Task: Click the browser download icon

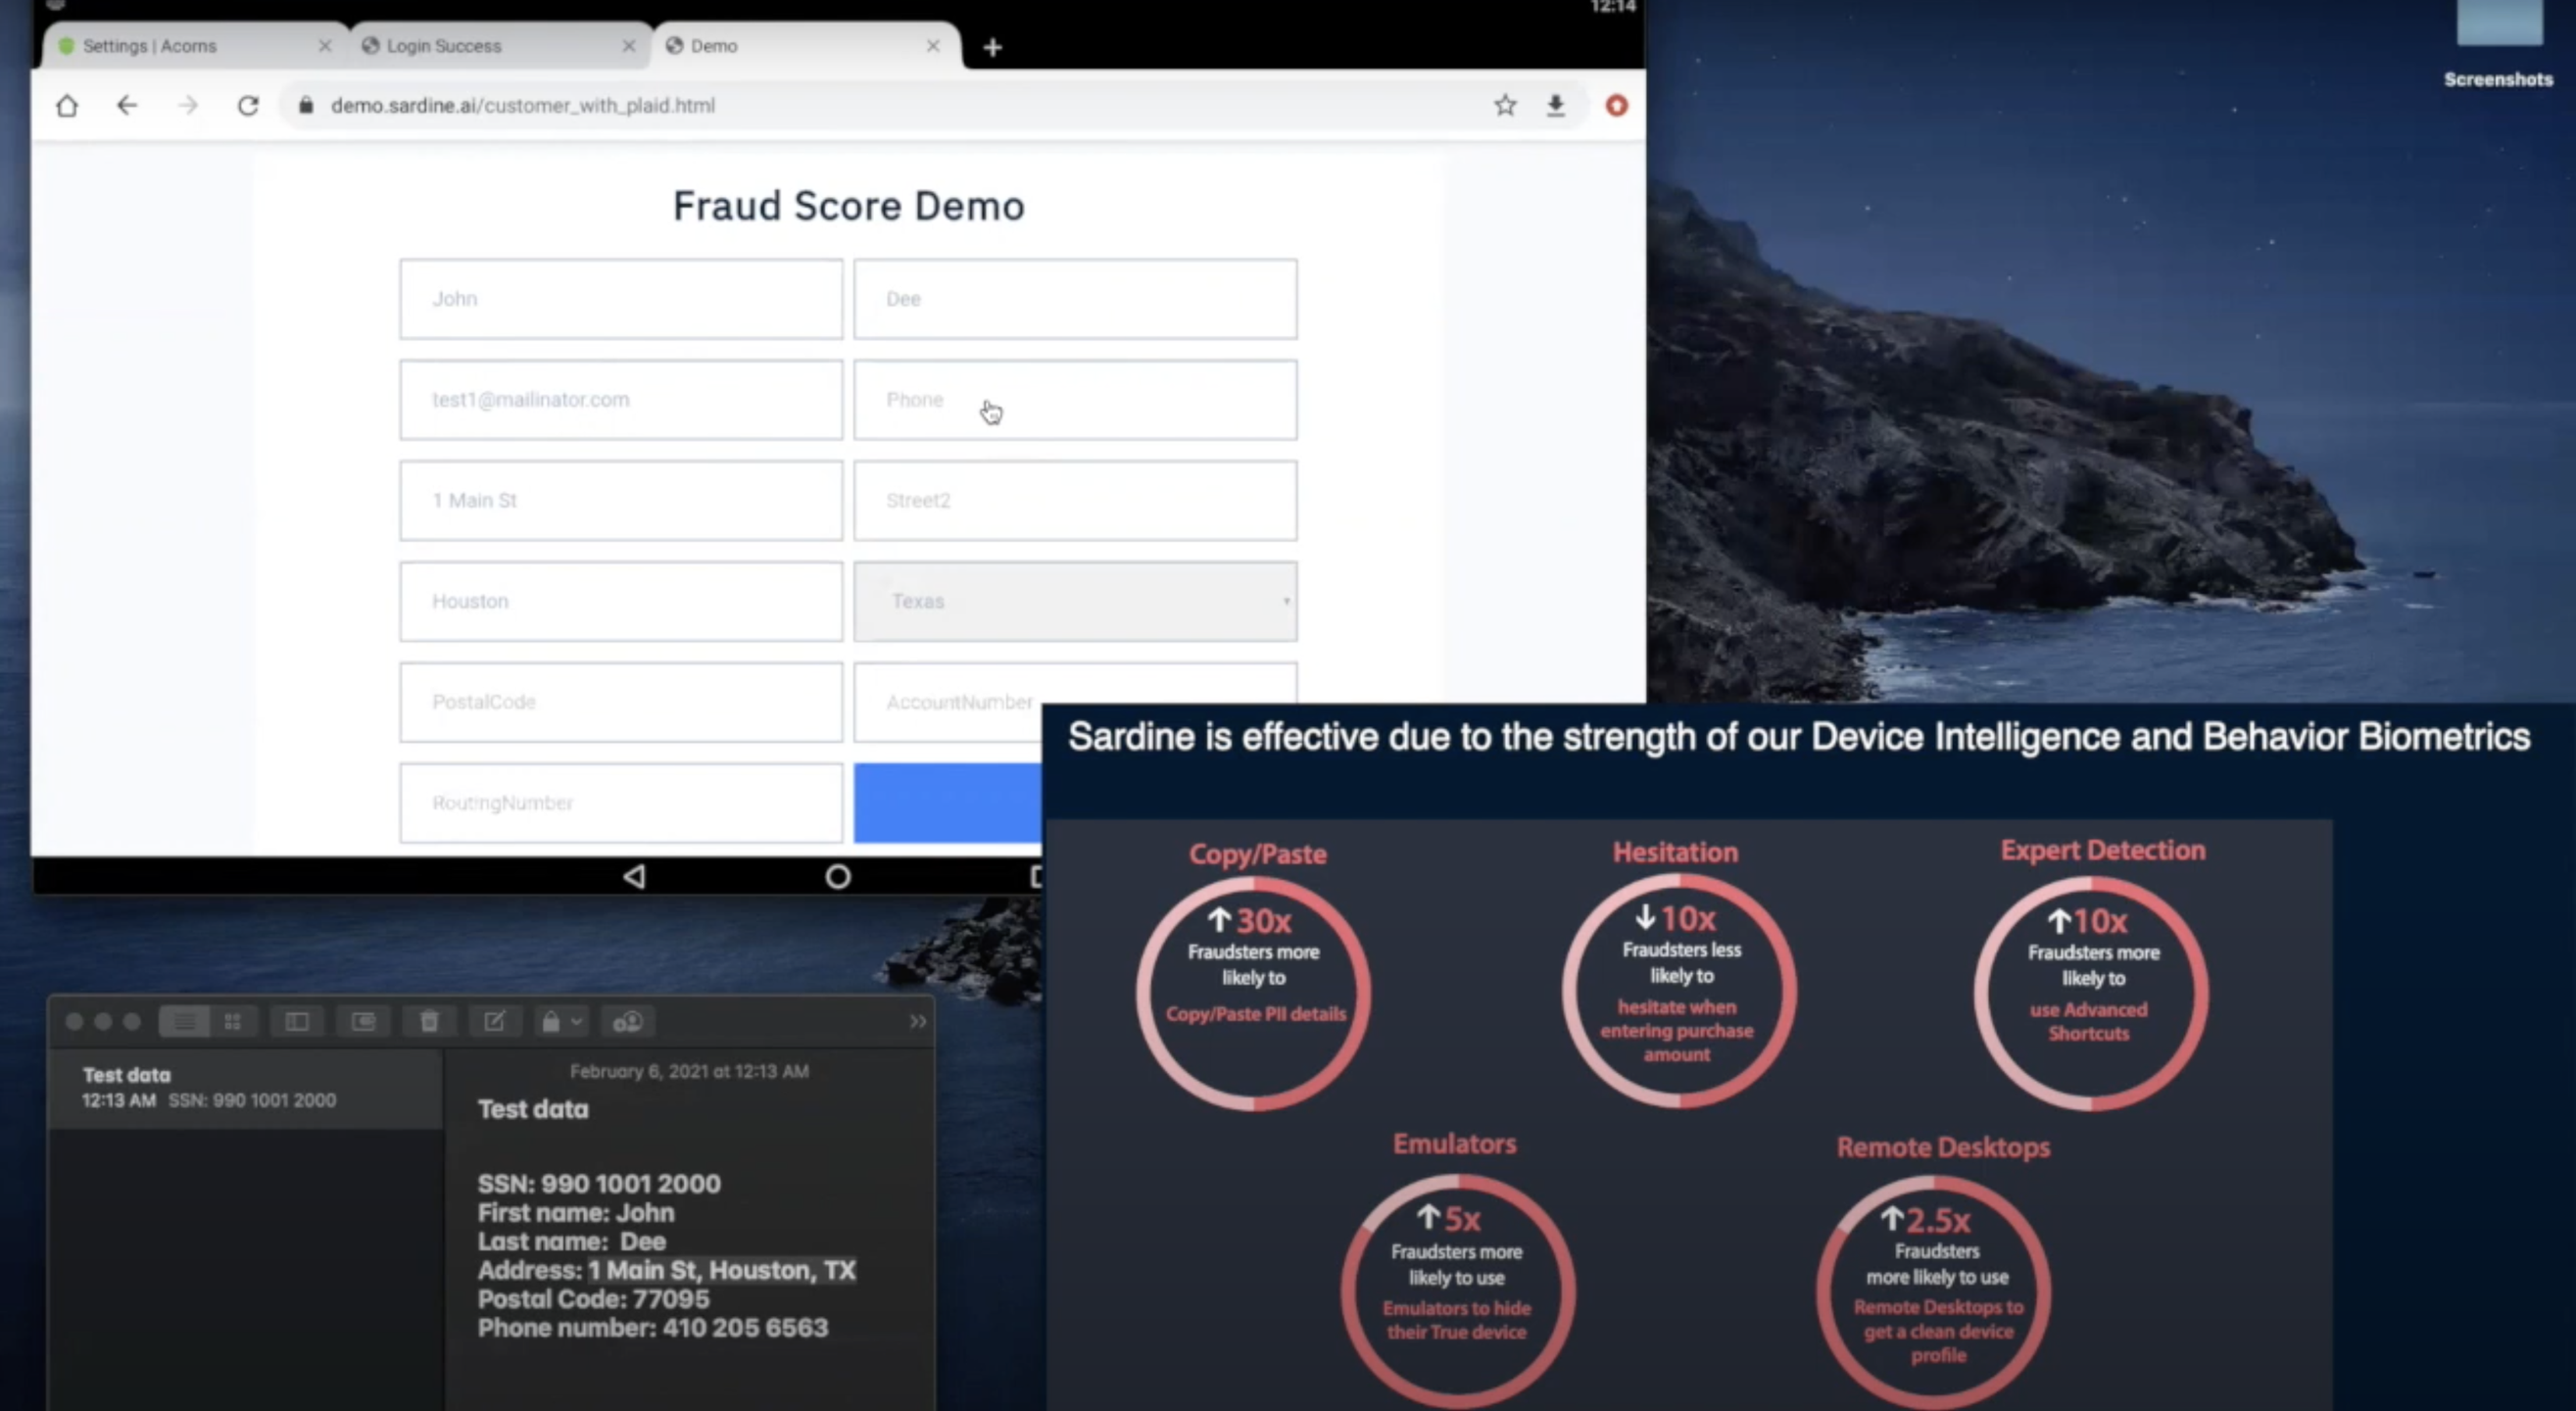Action: (x=1555, y=105)
